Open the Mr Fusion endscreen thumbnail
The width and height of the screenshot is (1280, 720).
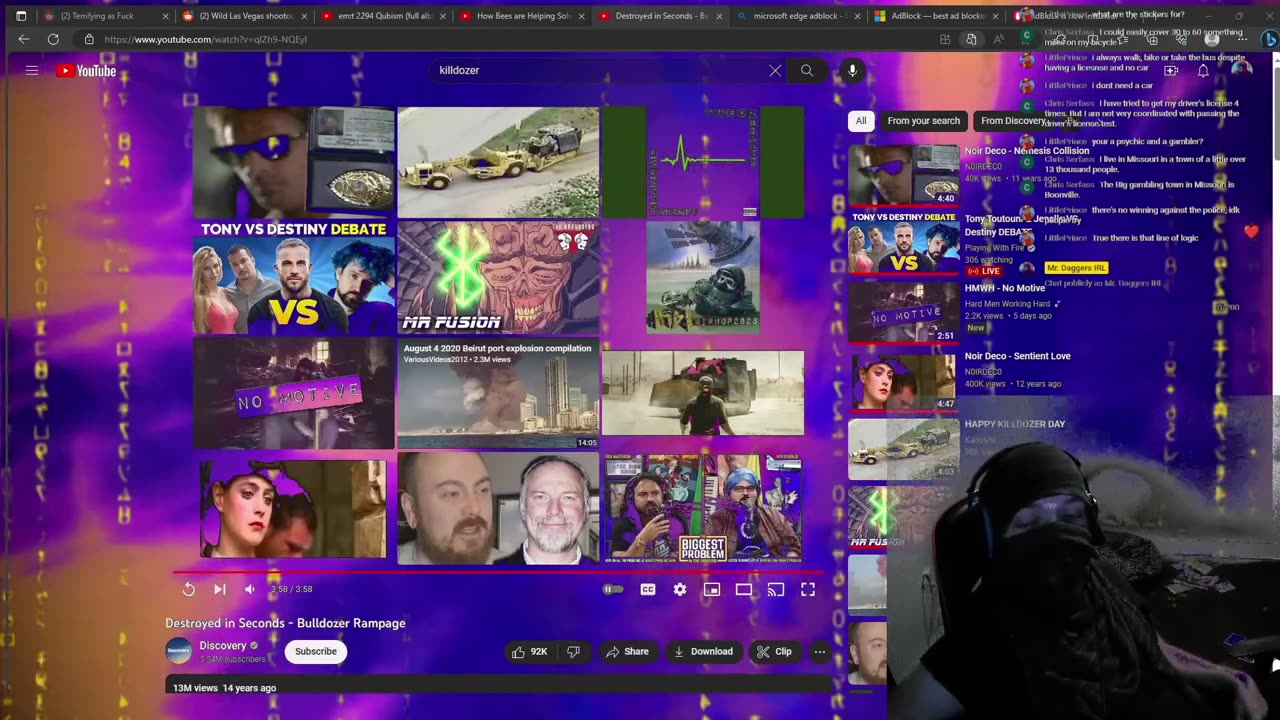[x=498, y=277]
